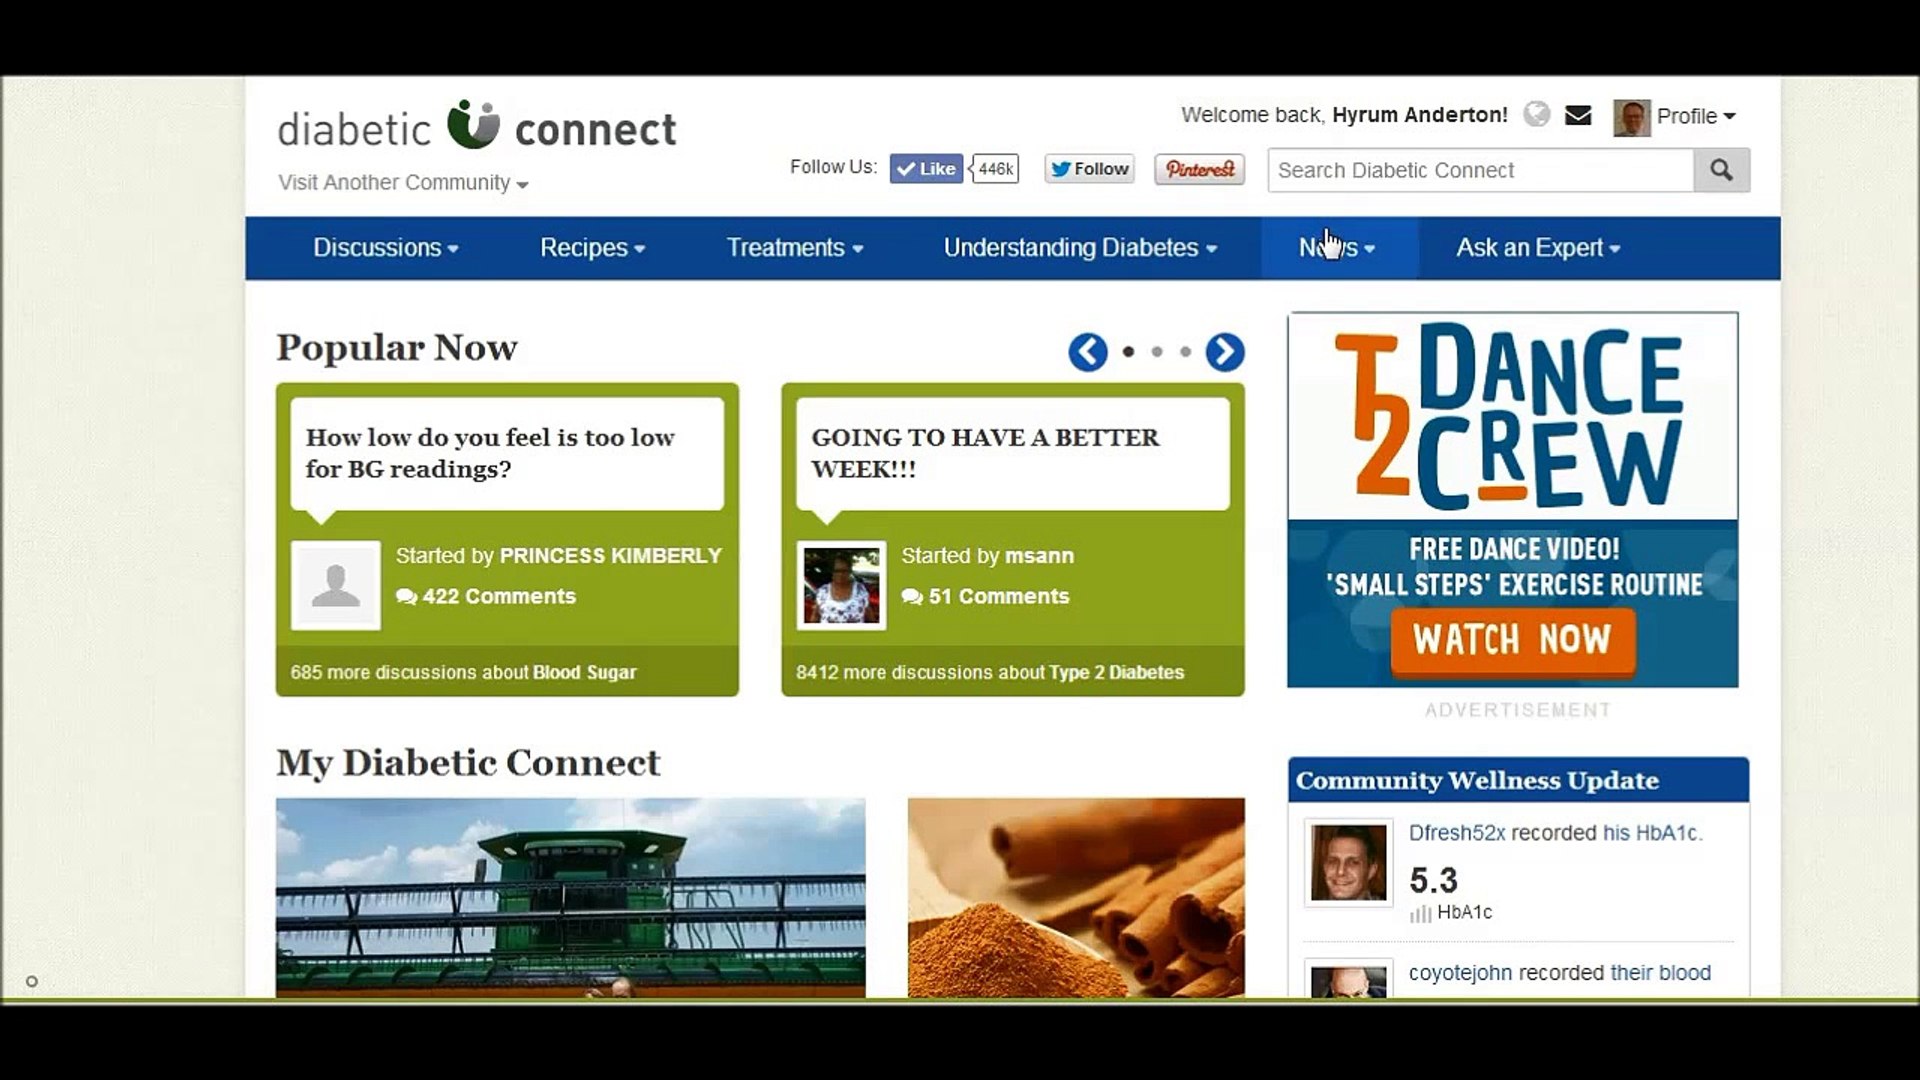Open the Recipes menu

592,248
